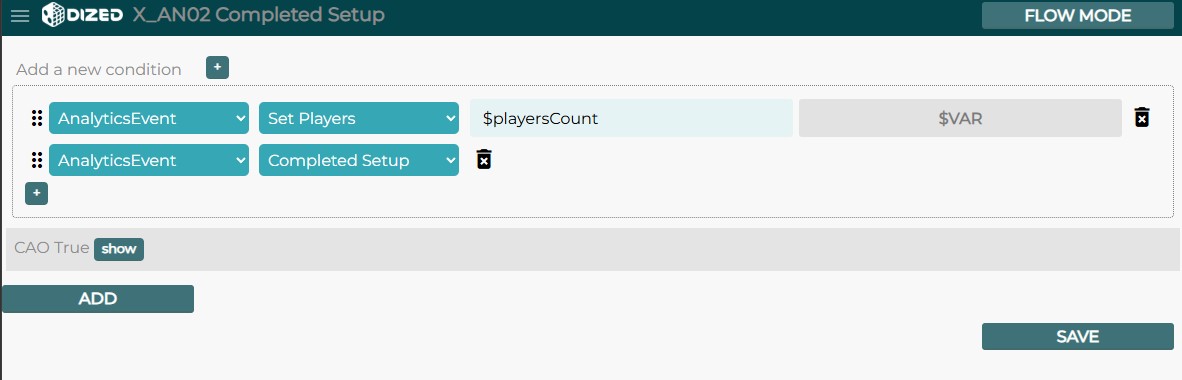
Task: Add new action row with plus button
Action: coord(36,194)
